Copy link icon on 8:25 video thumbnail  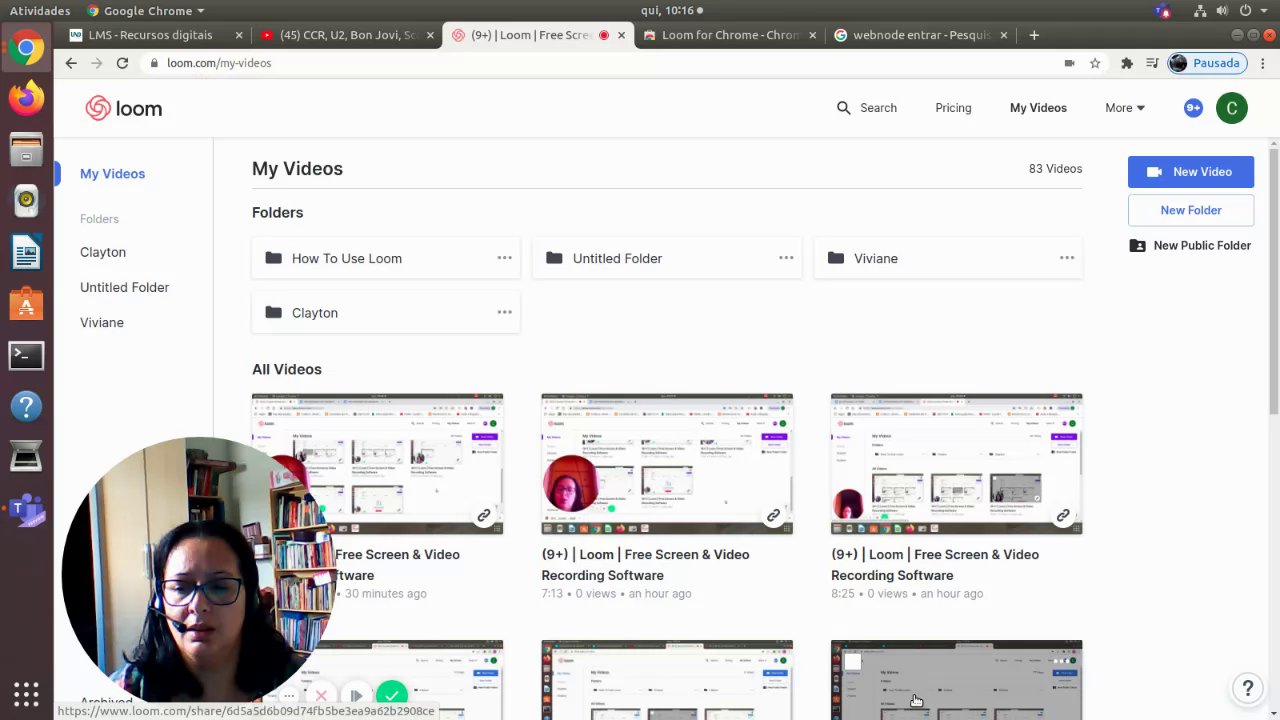pyautogui.click(x=1063, y=516)
